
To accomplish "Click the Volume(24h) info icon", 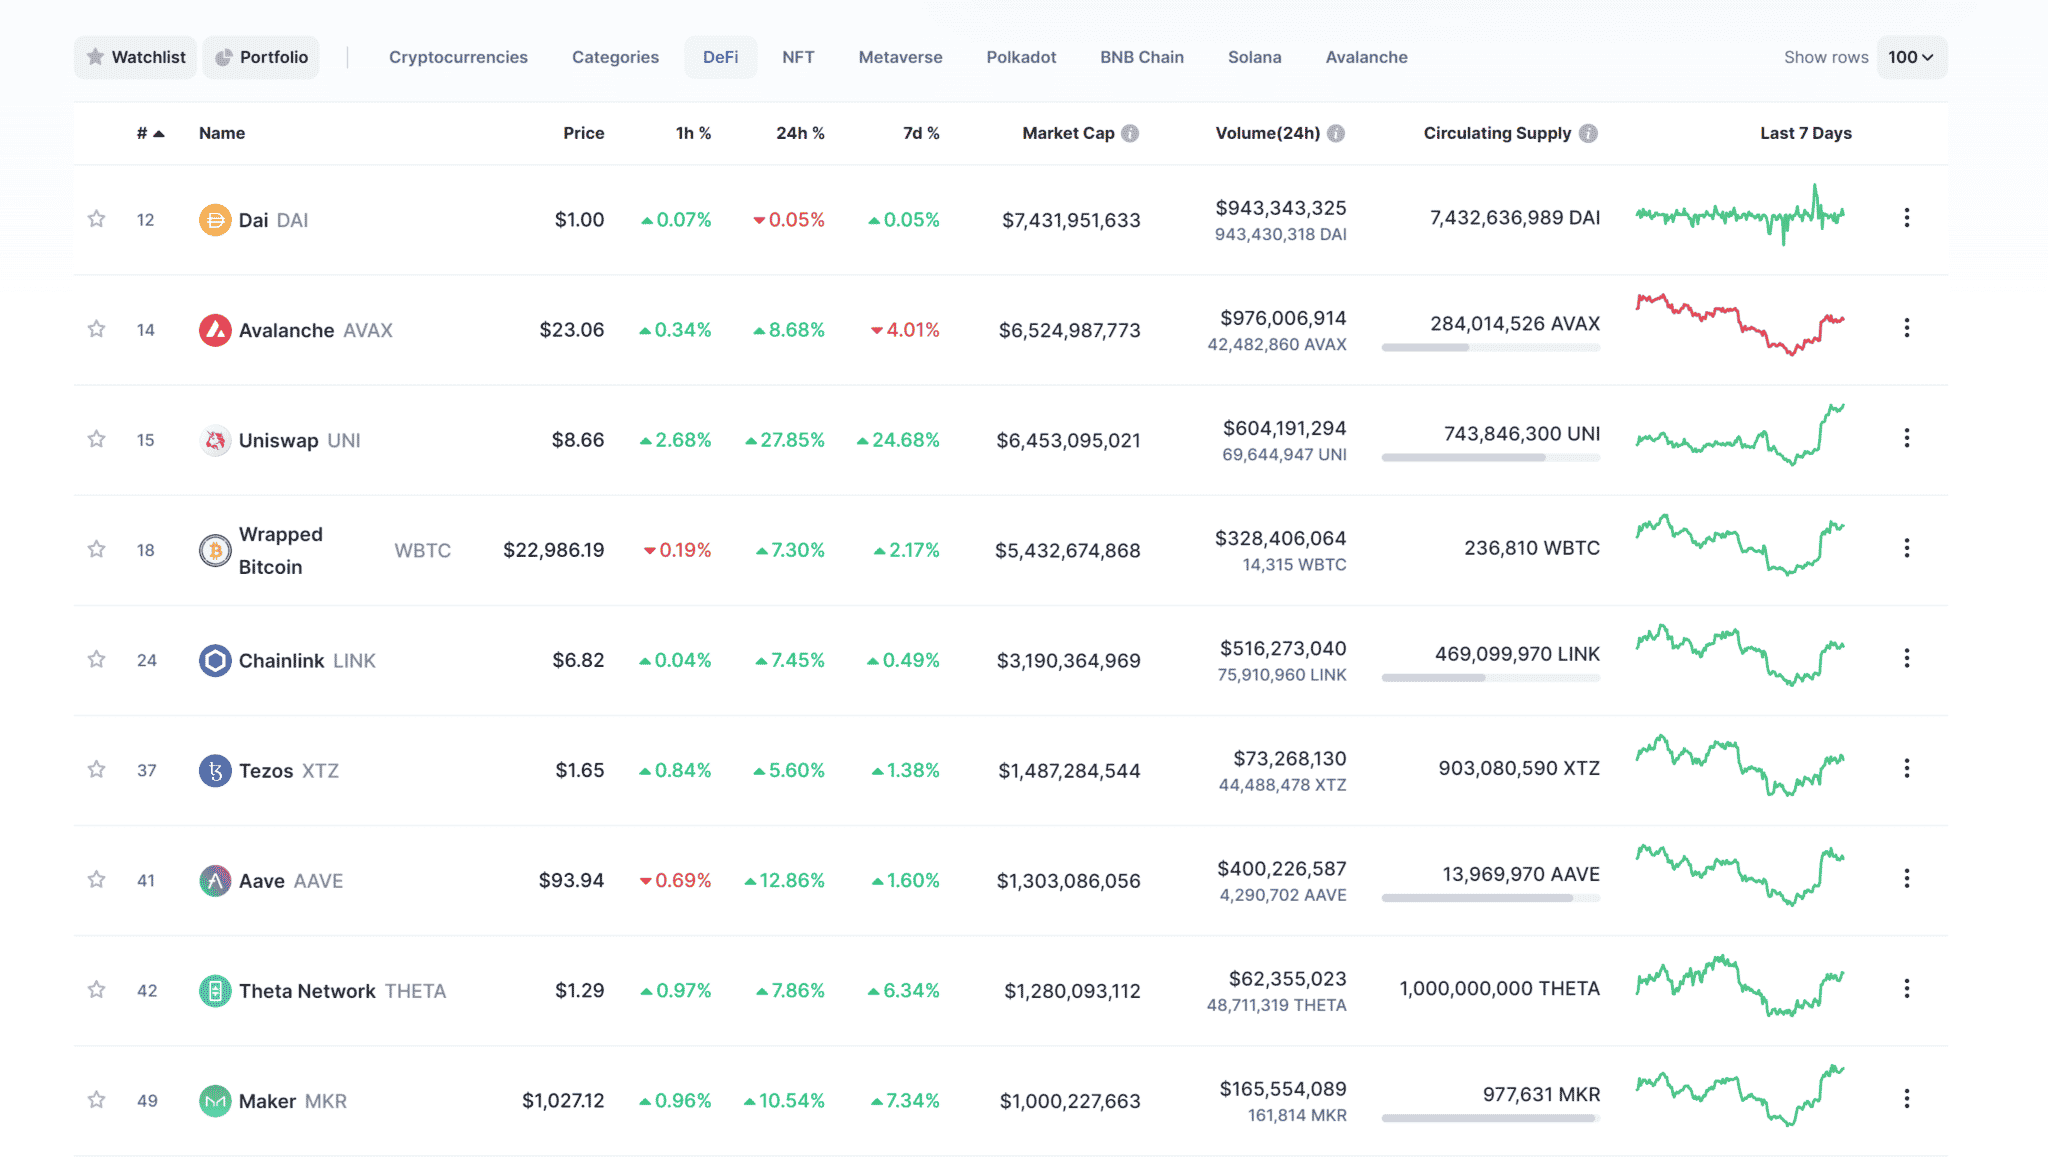I will point(1336,133).
